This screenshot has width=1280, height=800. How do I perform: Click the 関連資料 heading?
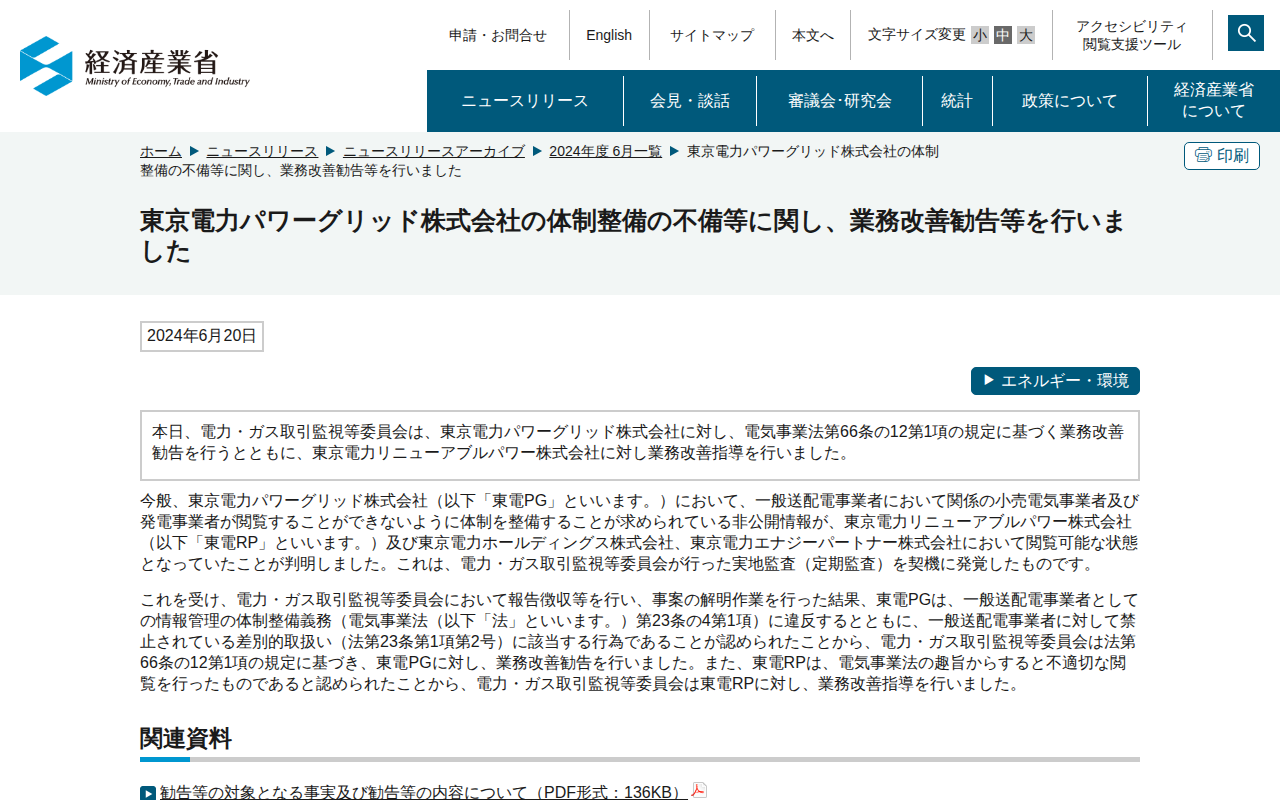(186, 739)
